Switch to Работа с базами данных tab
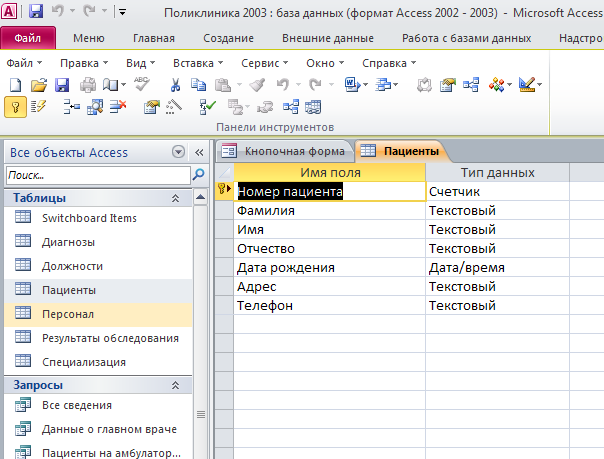 (466, 38)
